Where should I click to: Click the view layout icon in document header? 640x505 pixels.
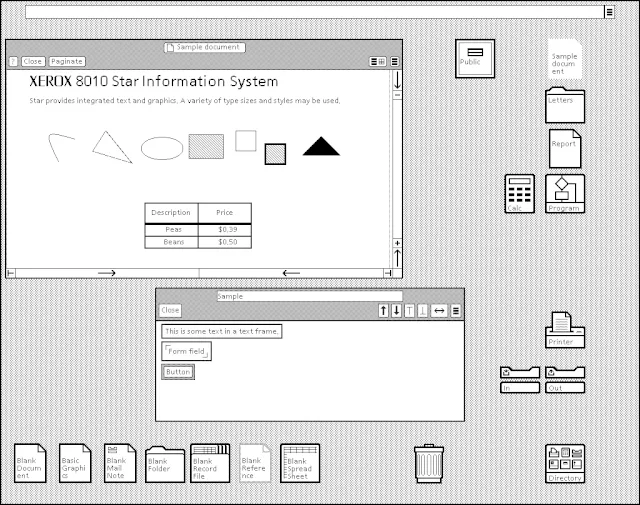click(x=378, y=62)
